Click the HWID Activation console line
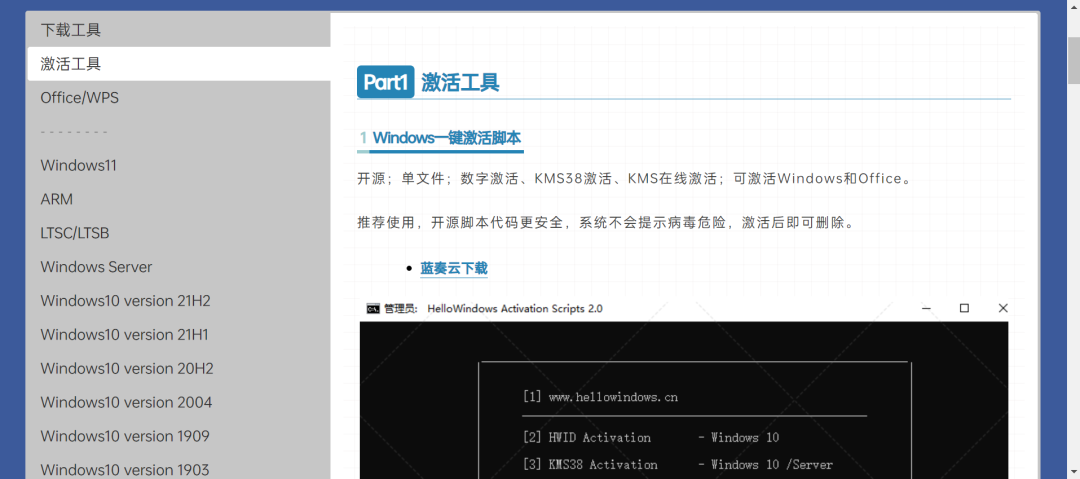Screen dimensions: 1080x479 [x=651, y=438]
